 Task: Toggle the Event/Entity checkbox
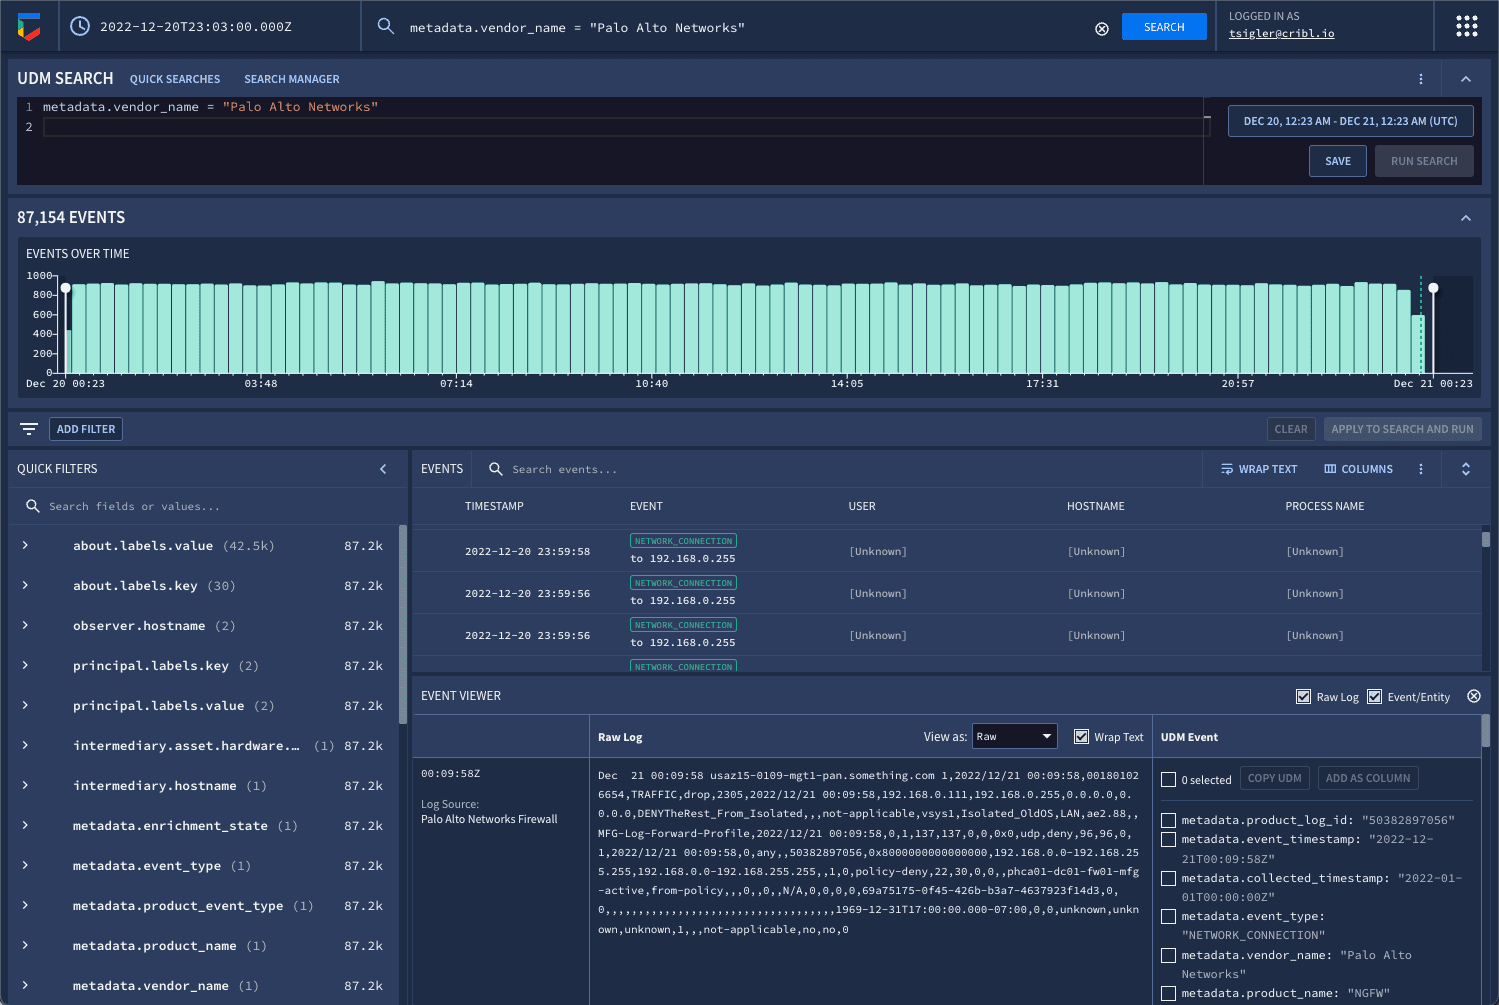click(x=1374, y=697)
